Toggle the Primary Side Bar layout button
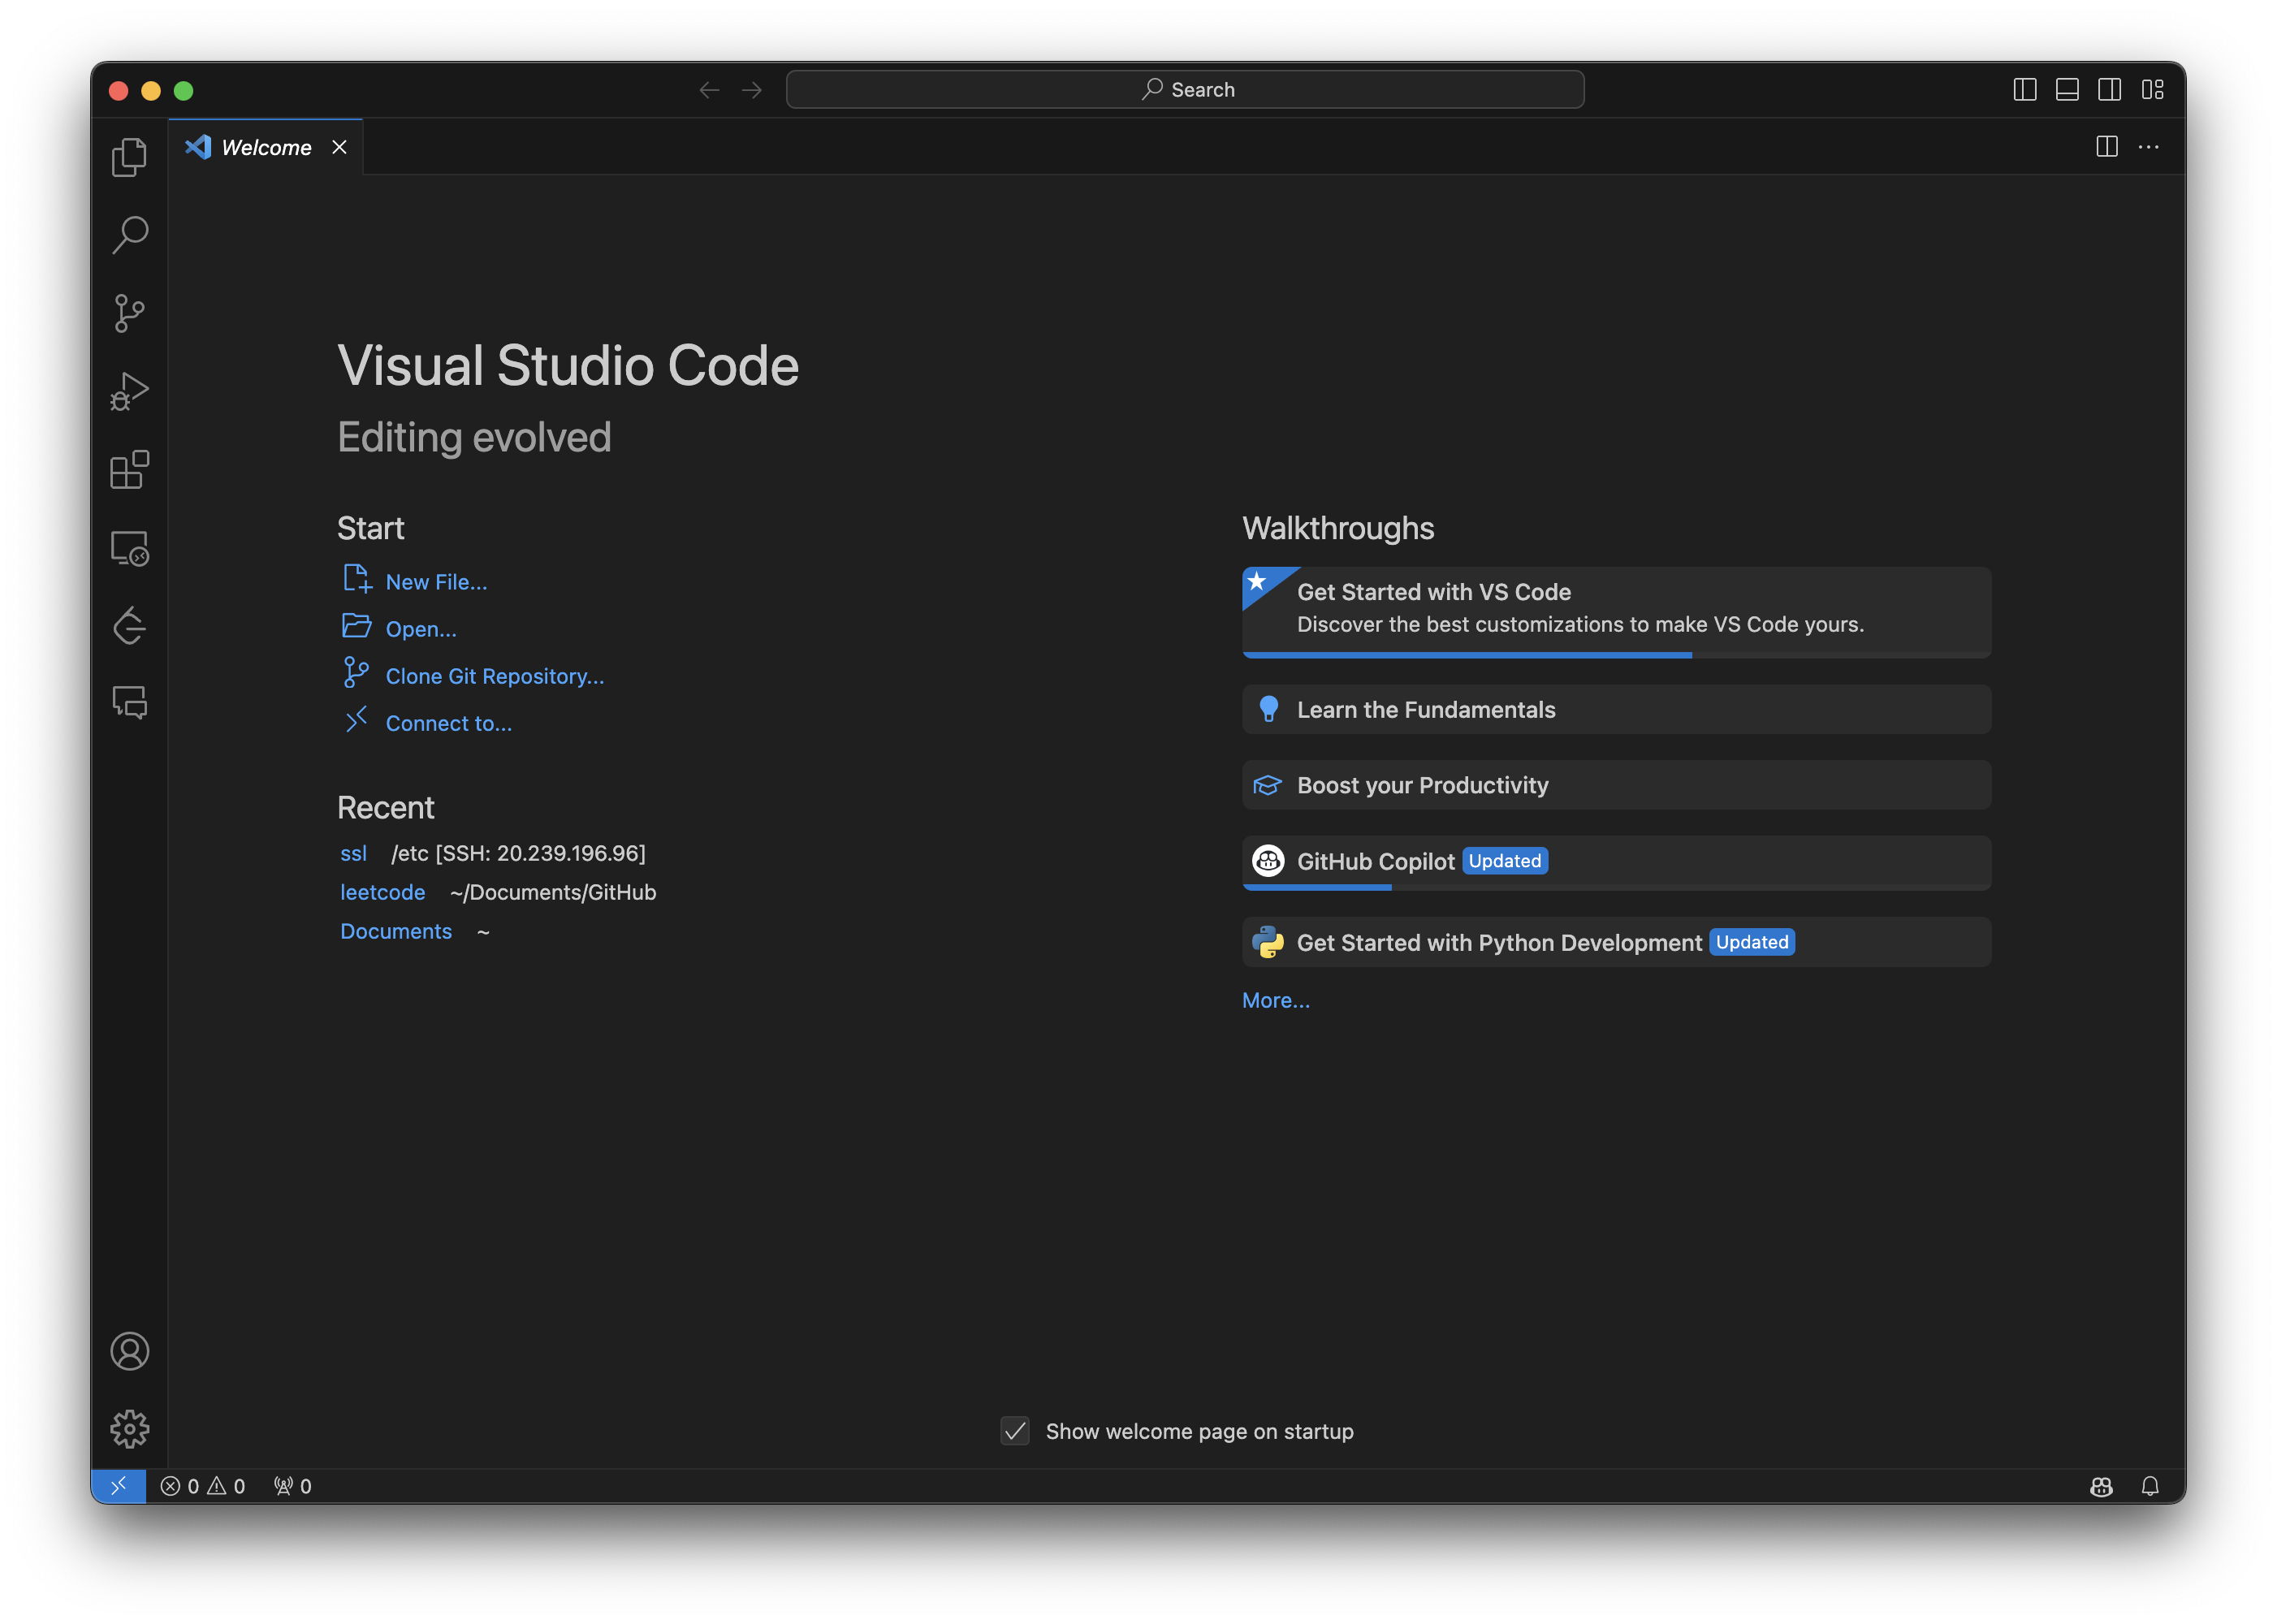Image resolution: width=2277 pixels, height=1624 pixels. 2024,90
